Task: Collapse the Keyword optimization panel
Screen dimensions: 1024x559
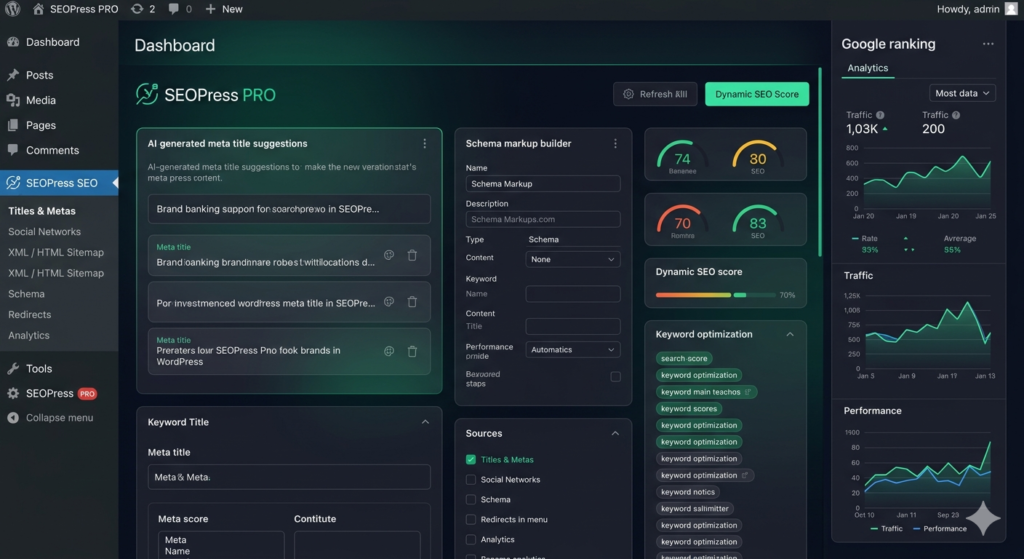Action: [790, 334]
